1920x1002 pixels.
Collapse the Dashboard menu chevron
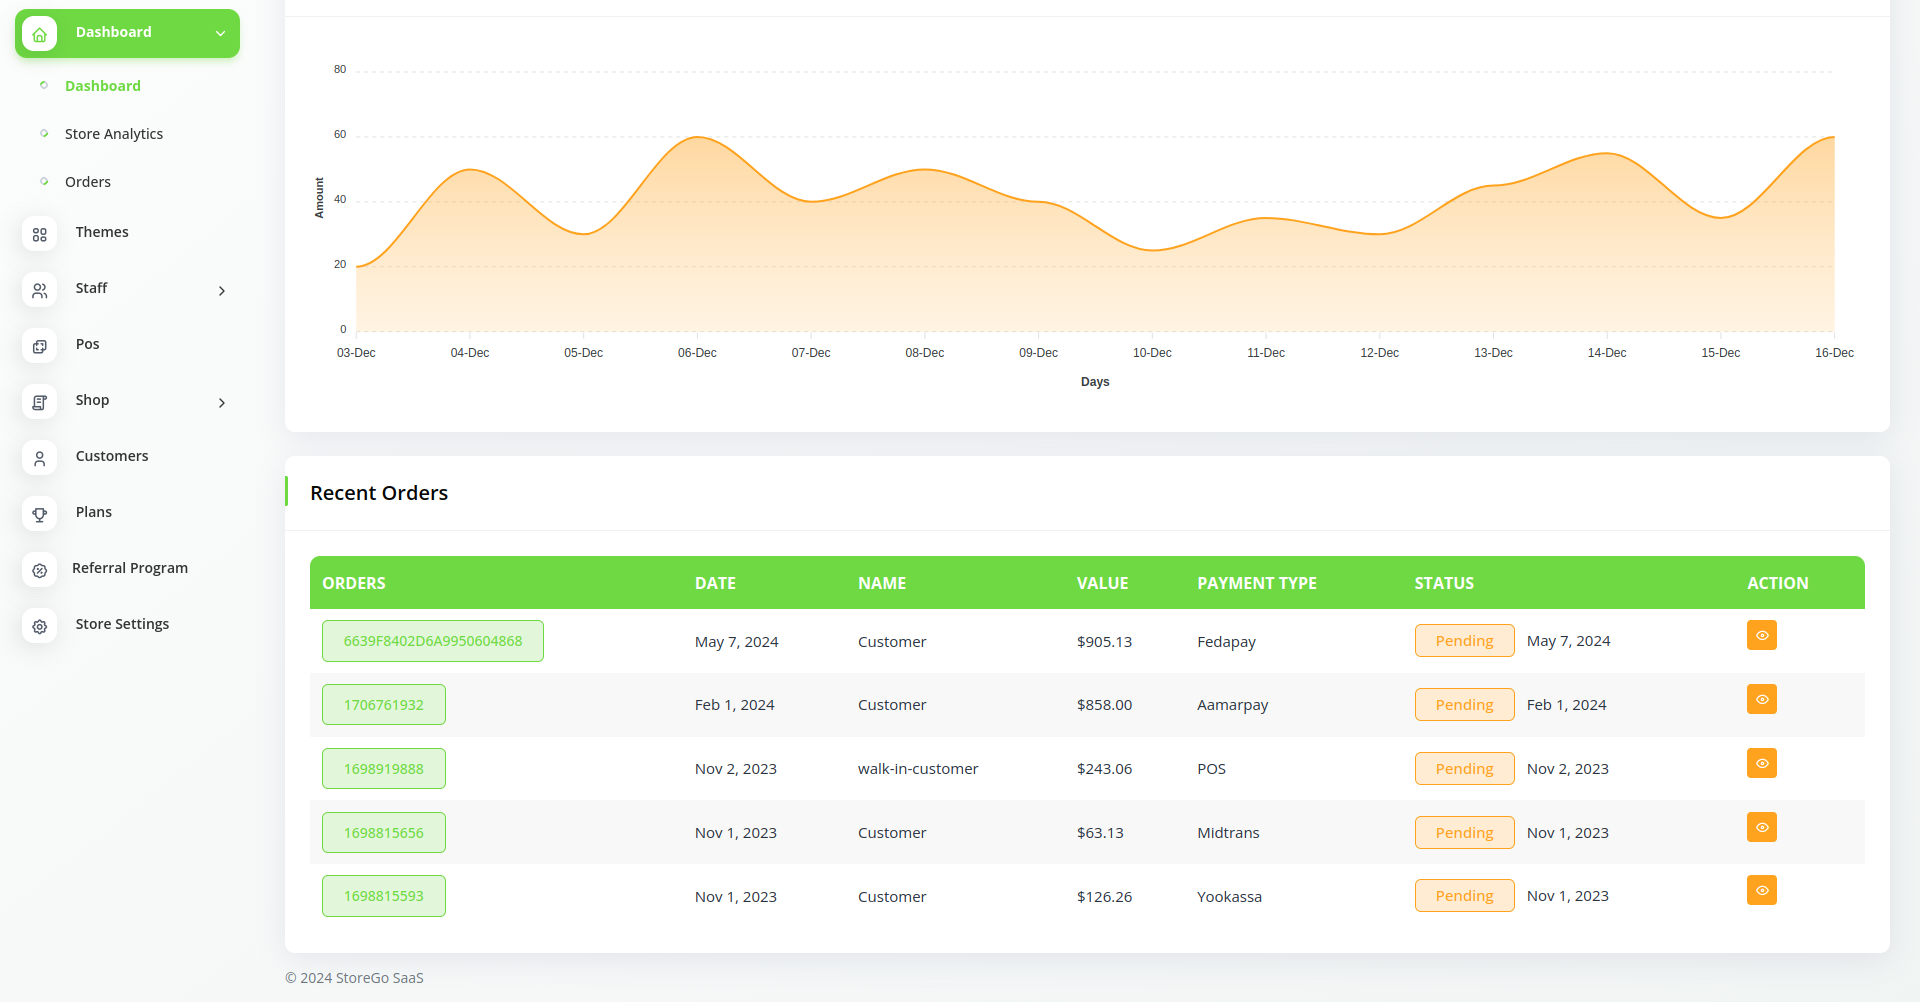[220, 34]
